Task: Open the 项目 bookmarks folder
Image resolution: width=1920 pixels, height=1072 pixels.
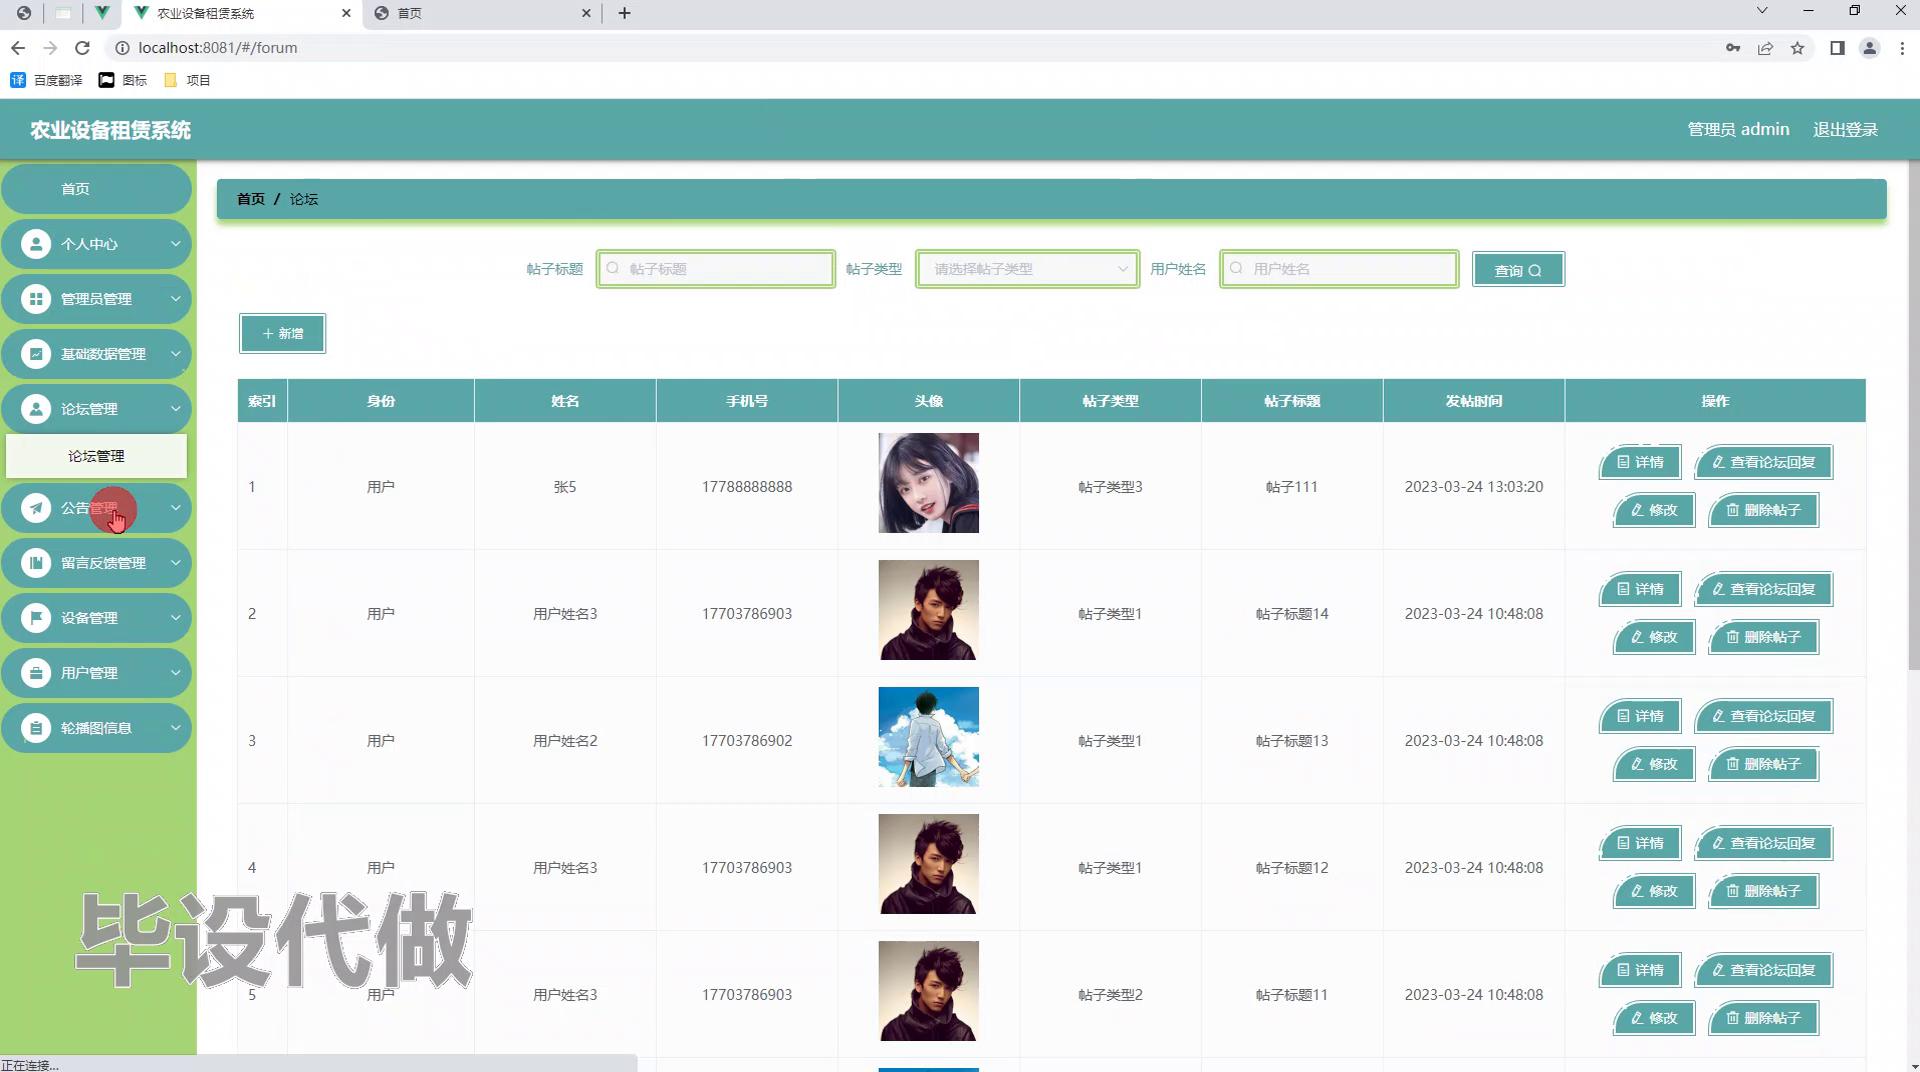Action: [x=187, y=80]
